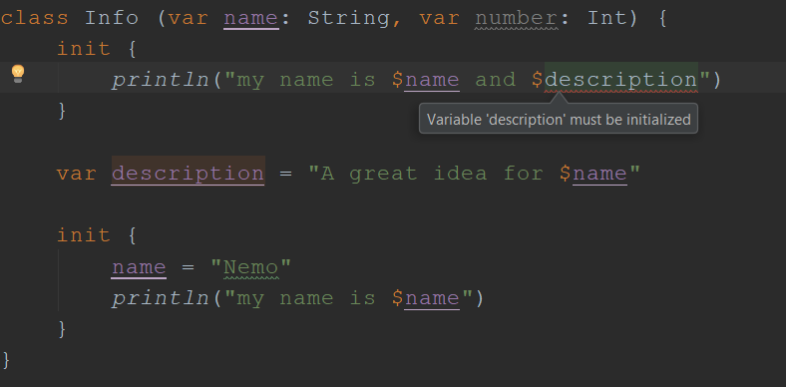Click the number parameter in the constructor
This screenshot has height=387, width=786.
pos(516,18)
